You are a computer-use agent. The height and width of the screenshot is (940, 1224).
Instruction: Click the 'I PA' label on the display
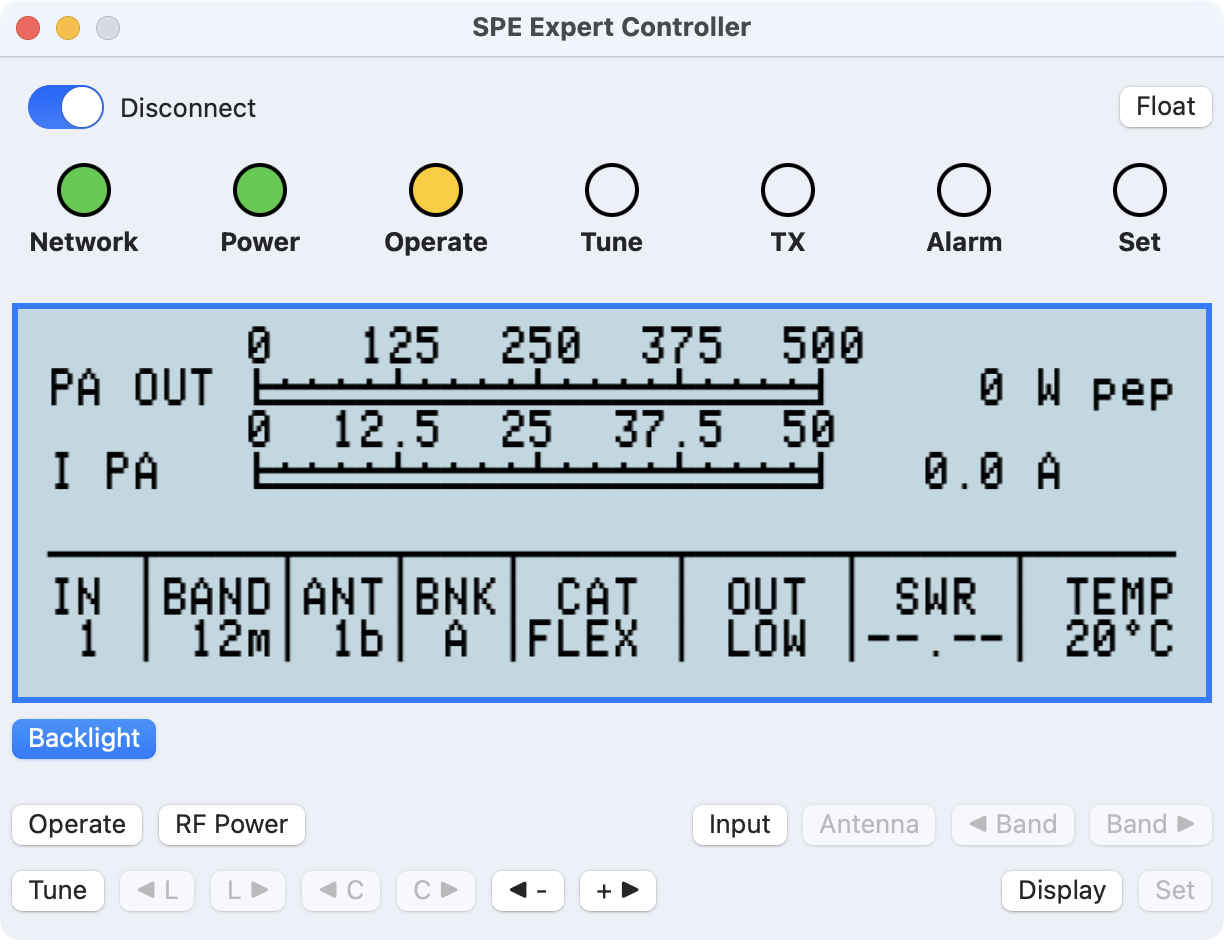click(x=105, y=472)
